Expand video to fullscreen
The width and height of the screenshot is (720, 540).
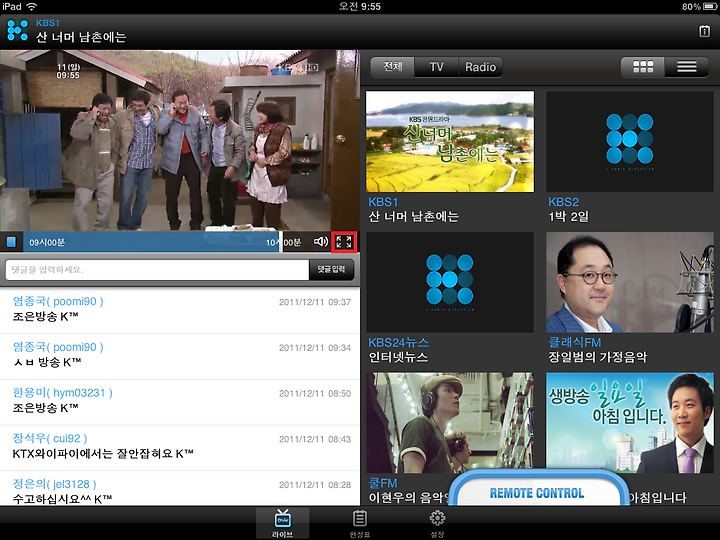click(344, 242)
